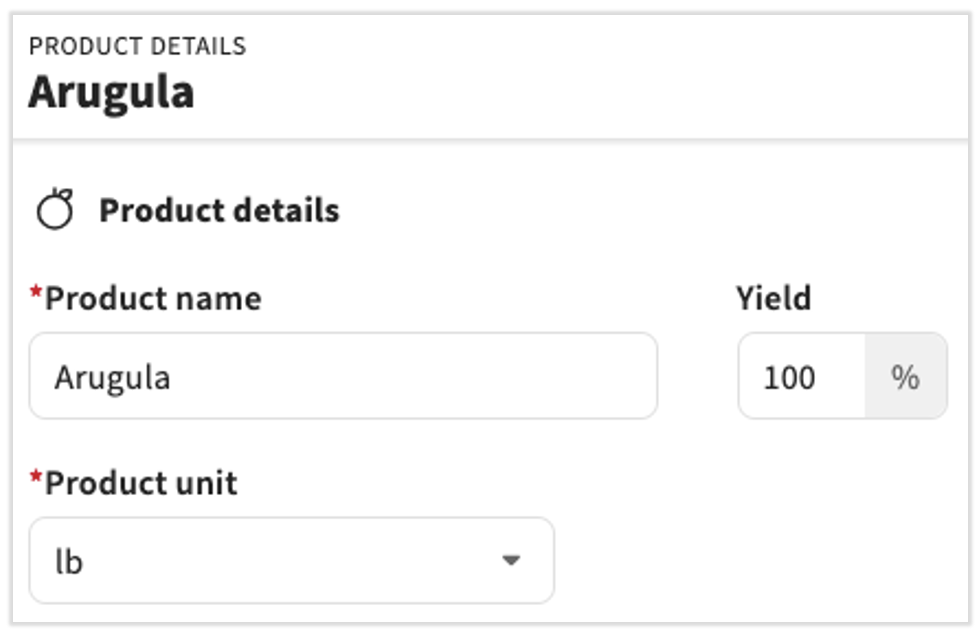Viewport: 980px width, 634px height.
Task: Click the 'Arugula' text inside the name field
Action: (x=112, y=378)
